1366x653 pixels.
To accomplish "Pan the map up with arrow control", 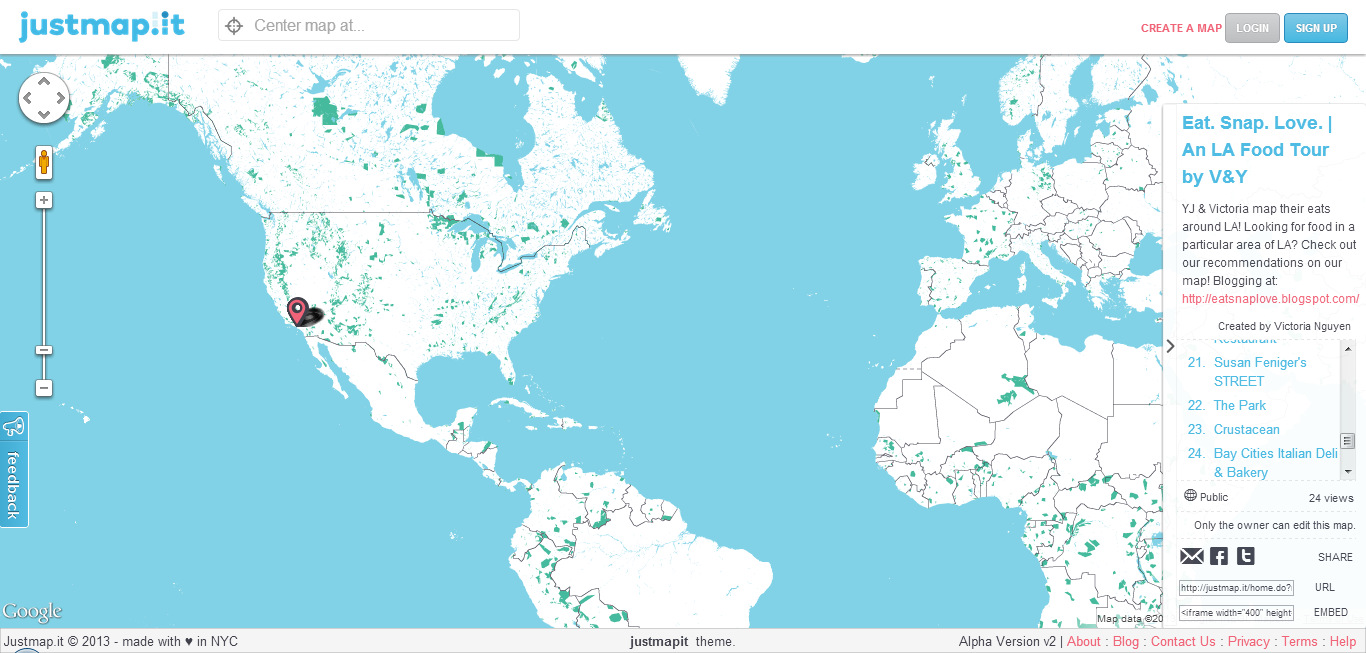I will point(44,83).
